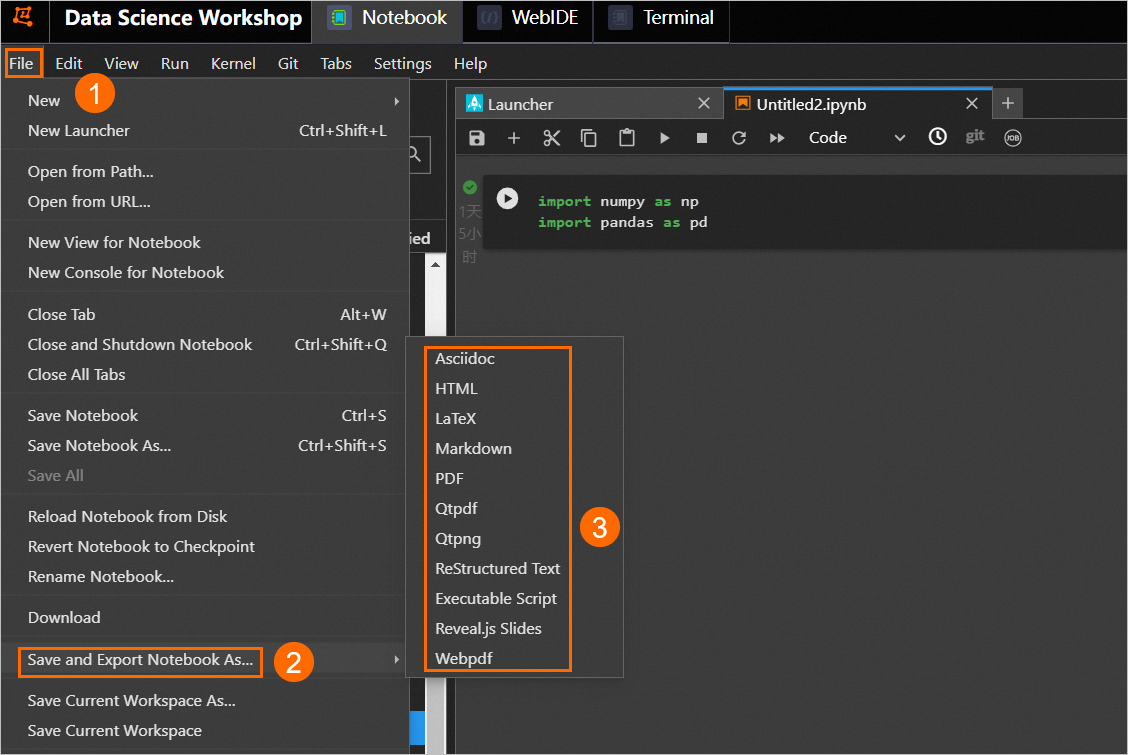Run cell via in-cell play button
The height and width of the screenshot is (755, 1128).
507,198
